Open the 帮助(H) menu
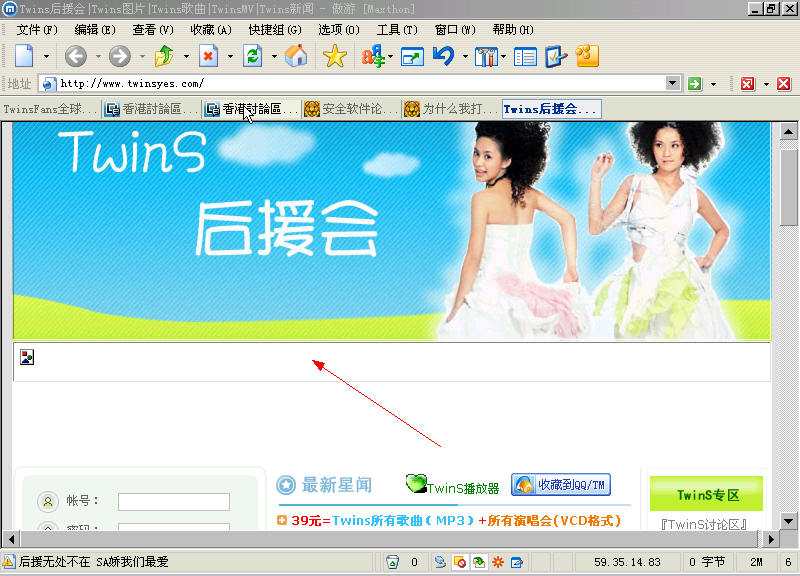Viewport: 800px width, 576px height. pyautogui.click(x=513, y=30)
